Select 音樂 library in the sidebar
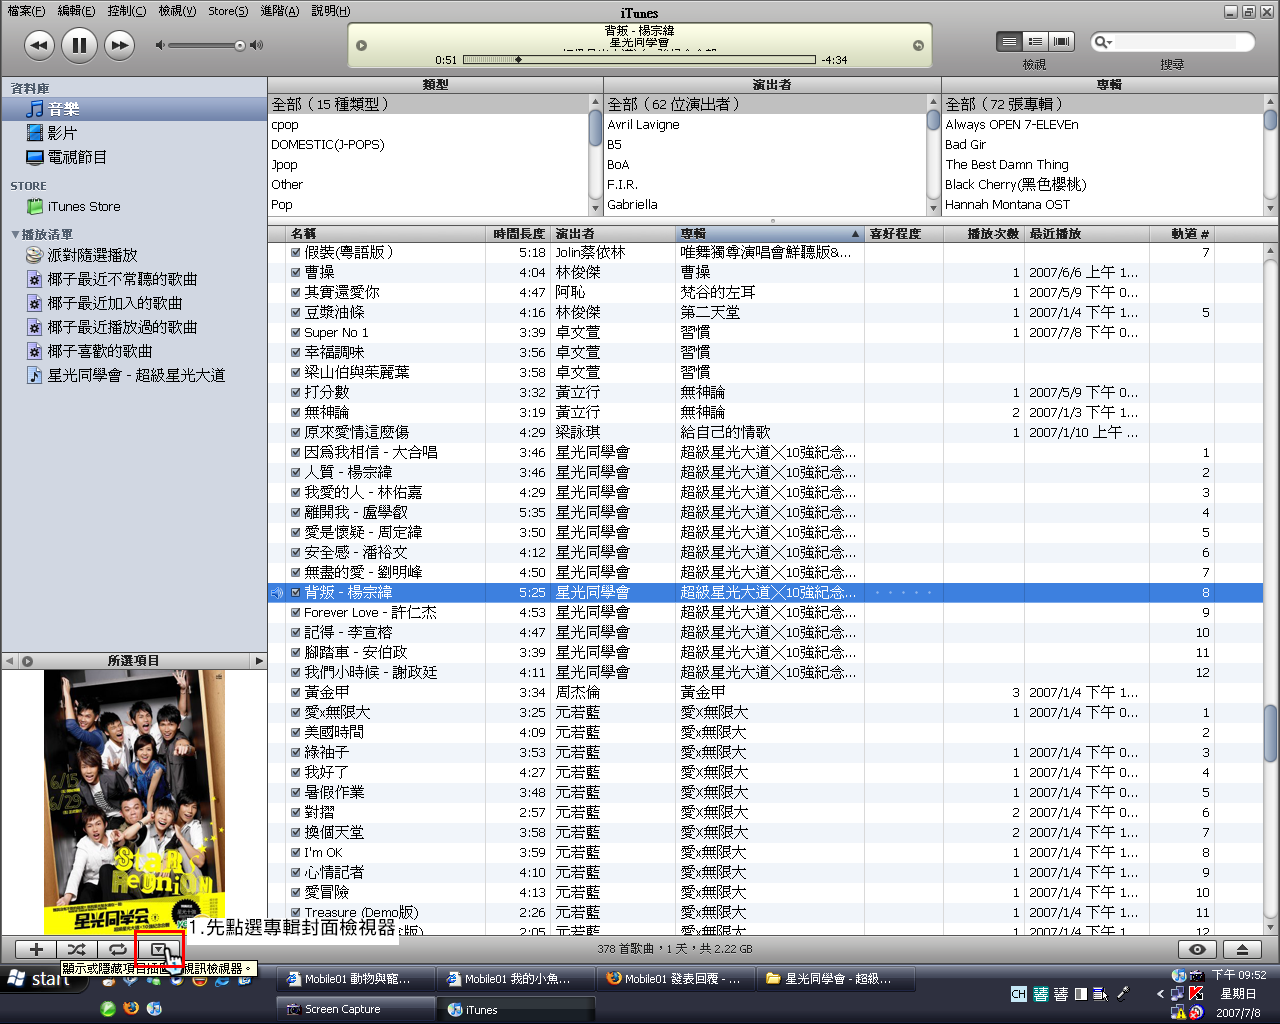The width and height of the screenshot is (1280, 1024). coord(134,109)
